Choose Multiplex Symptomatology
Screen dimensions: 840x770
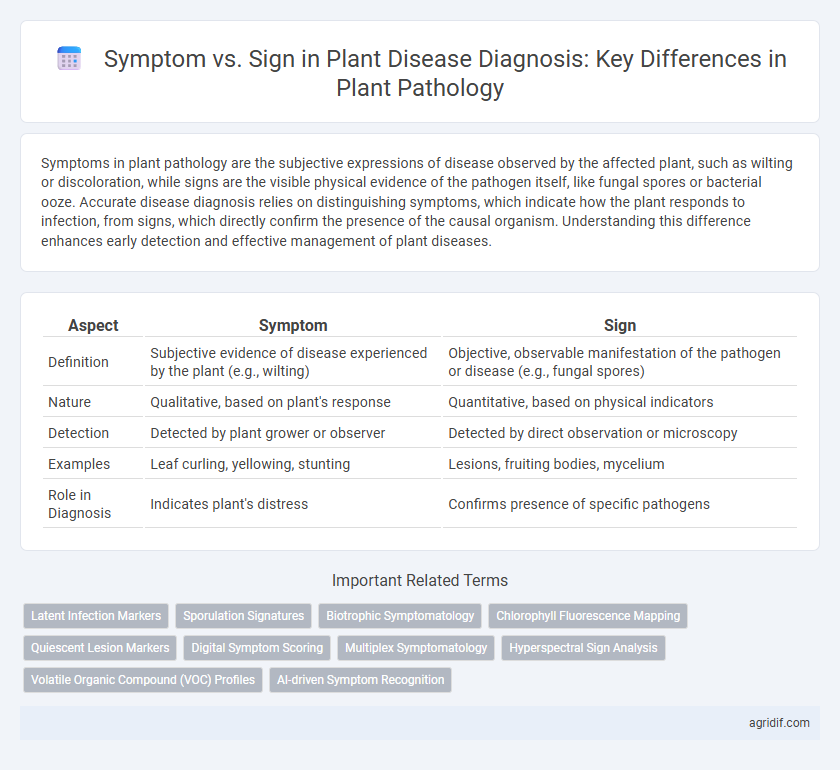pos(415,648)
